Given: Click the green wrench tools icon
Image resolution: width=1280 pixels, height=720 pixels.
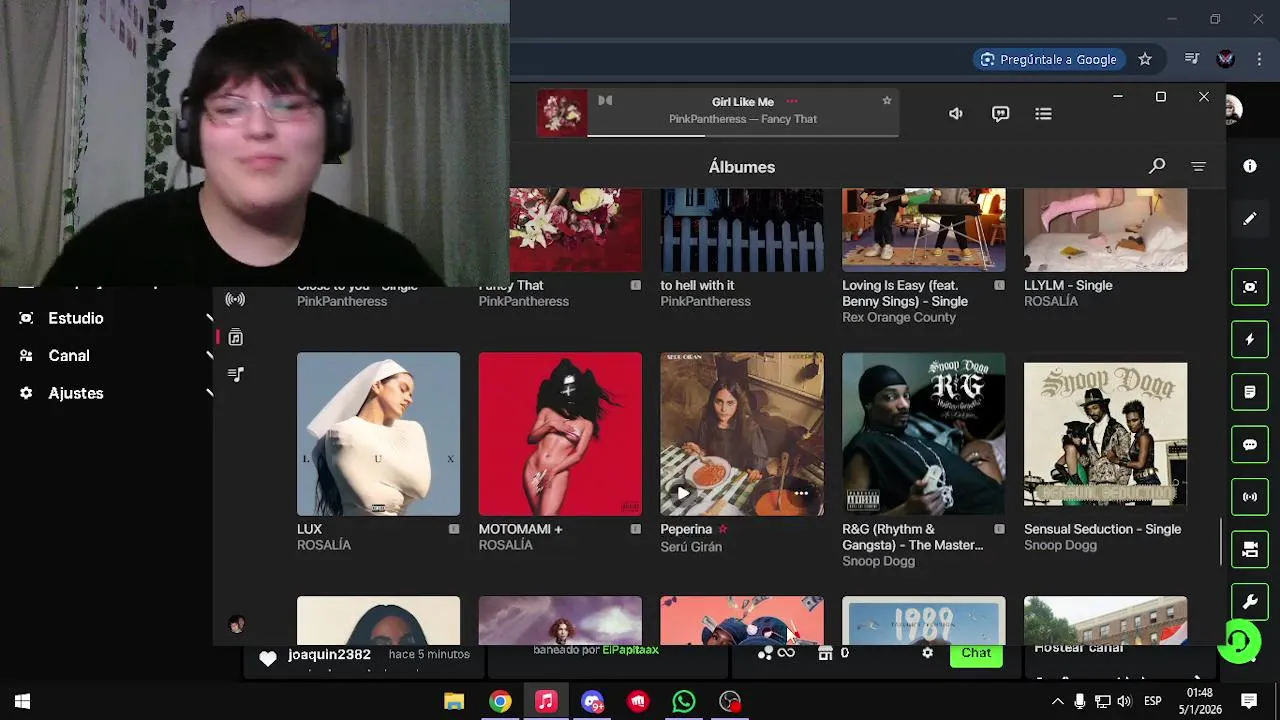Looking at the screenshot, I should 1250,602.
